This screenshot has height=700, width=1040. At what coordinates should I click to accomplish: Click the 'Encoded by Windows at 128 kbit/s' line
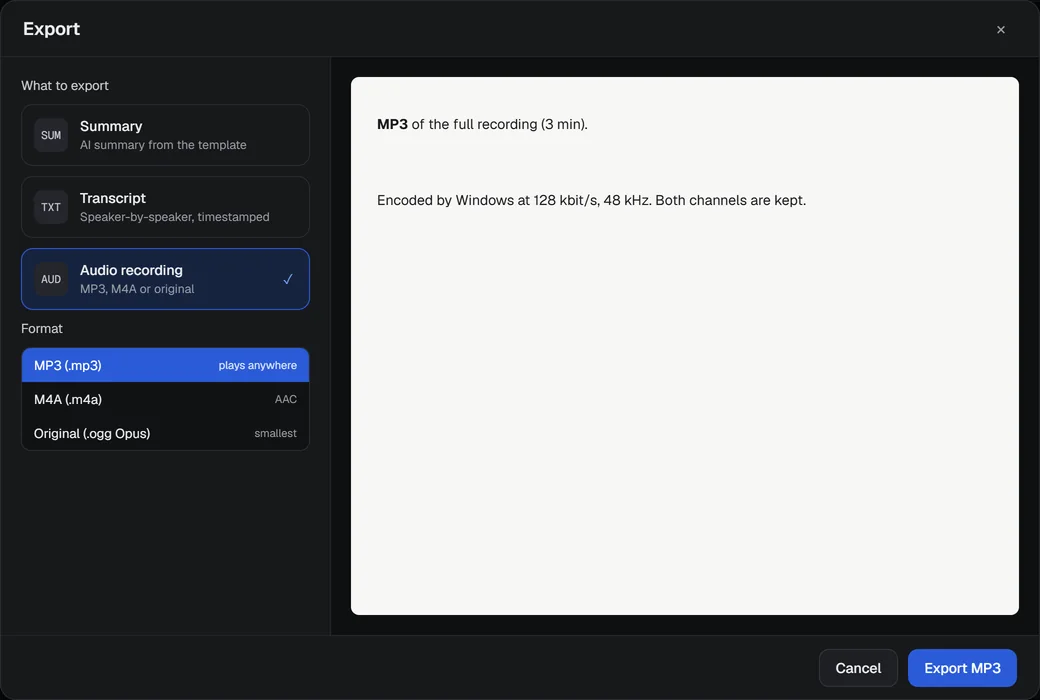click(x=592, y=200)
